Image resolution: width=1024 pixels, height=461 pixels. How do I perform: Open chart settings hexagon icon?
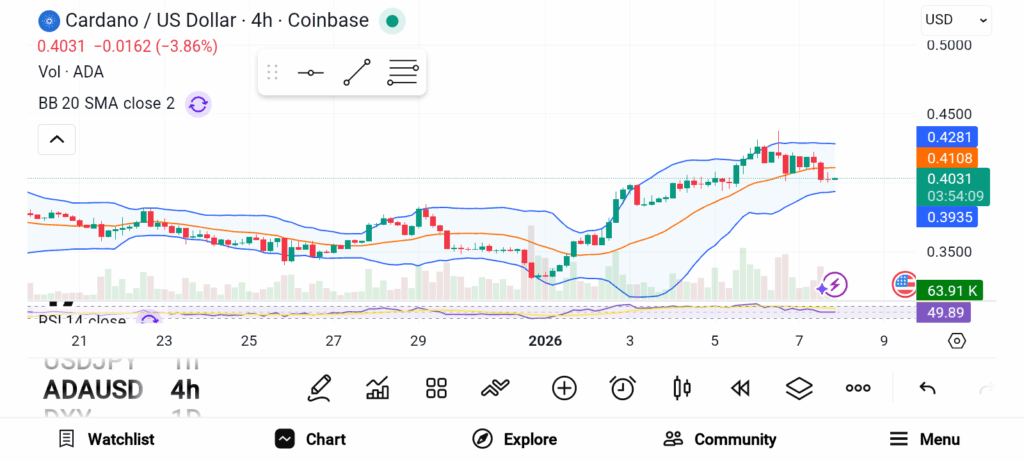point(956,341)
